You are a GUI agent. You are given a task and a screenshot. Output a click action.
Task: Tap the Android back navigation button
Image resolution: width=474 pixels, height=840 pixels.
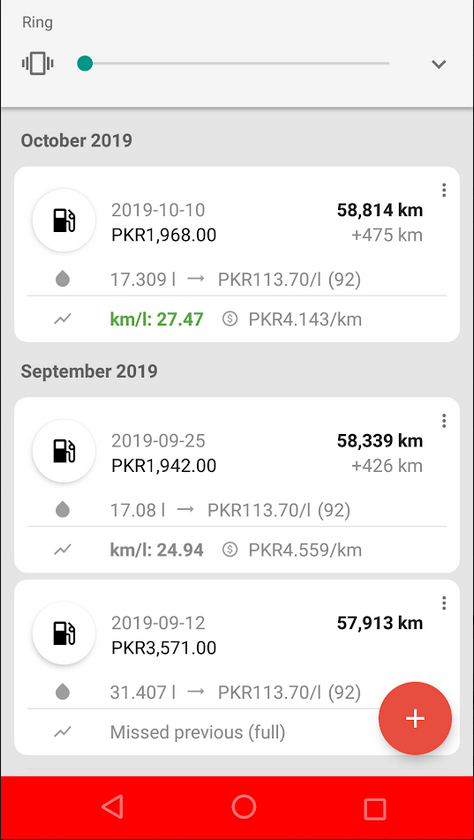tap(112, 806)
